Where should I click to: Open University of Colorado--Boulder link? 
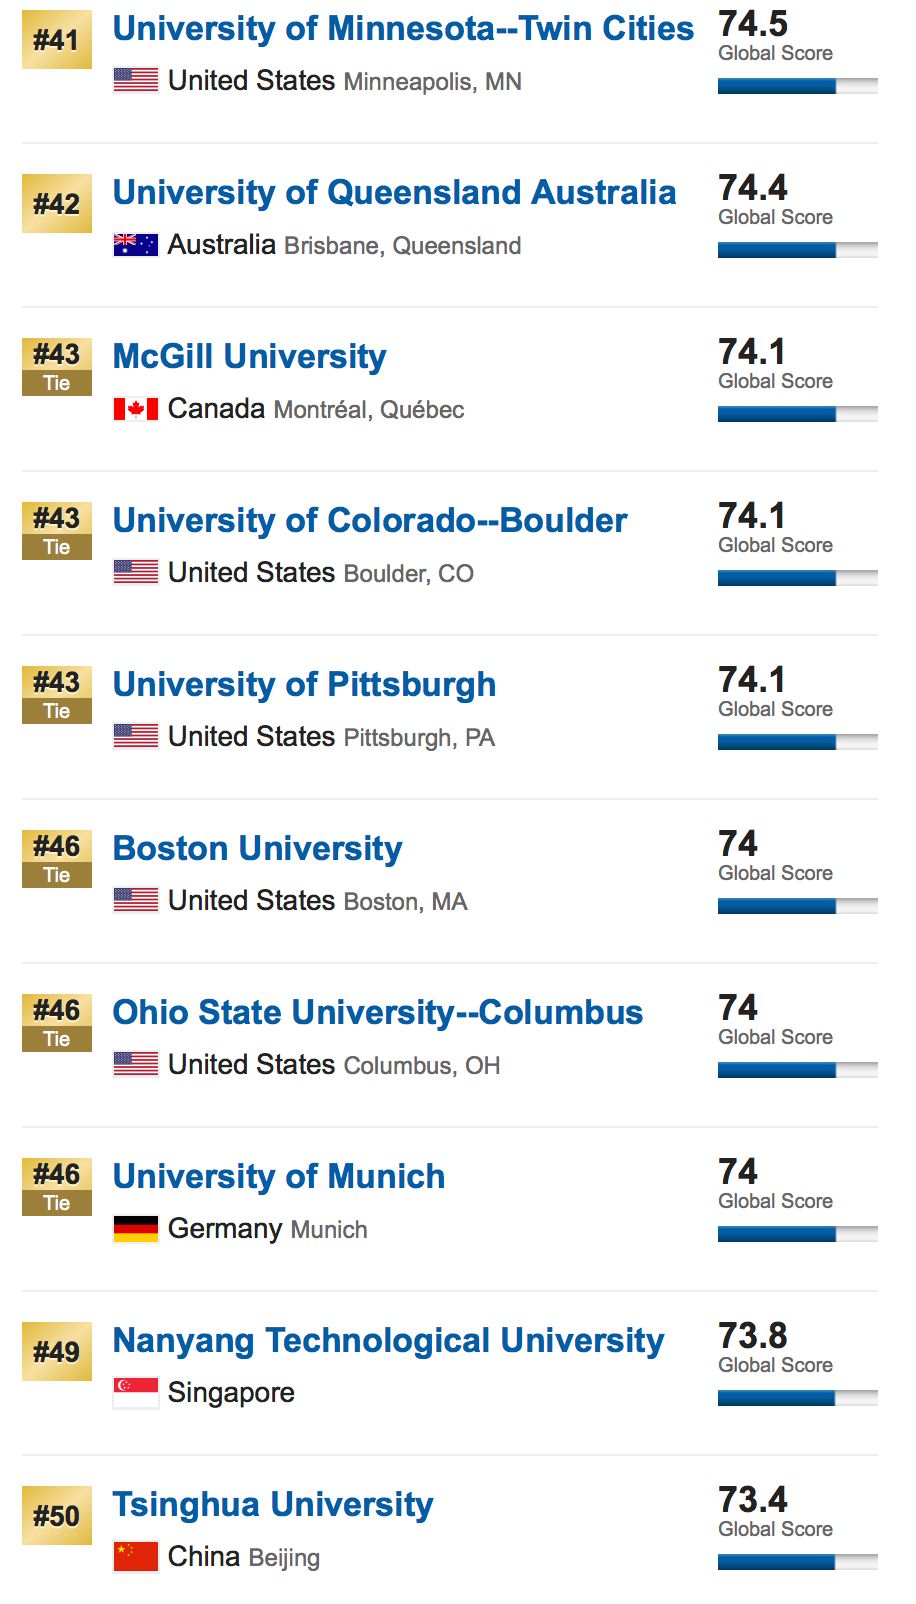(370, 521)
